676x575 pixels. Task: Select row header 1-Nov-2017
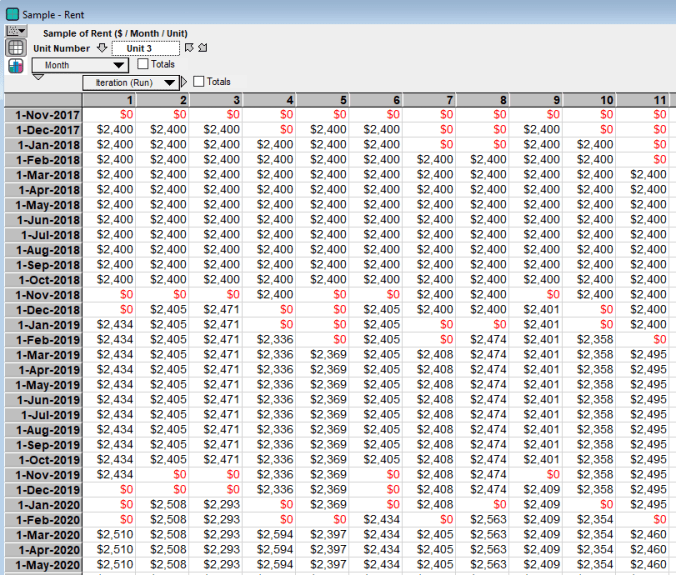pyautogui.click(x=43, y=115)
